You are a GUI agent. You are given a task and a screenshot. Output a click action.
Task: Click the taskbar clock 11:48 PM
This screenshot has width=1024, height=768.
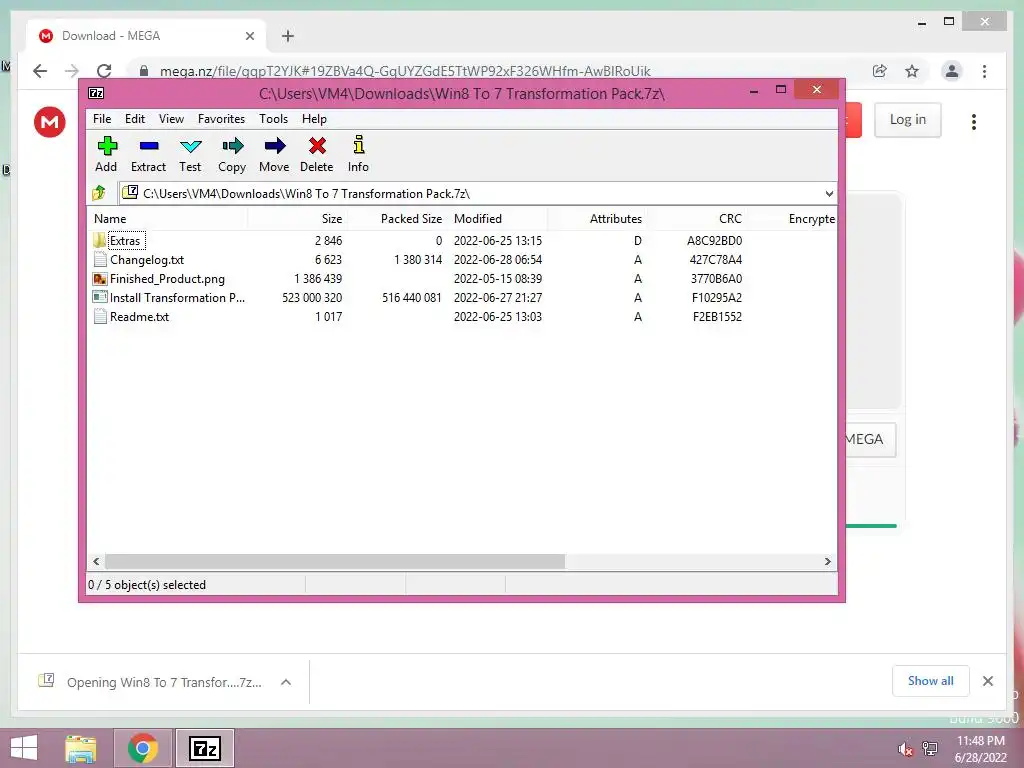[x=980, y=741]
